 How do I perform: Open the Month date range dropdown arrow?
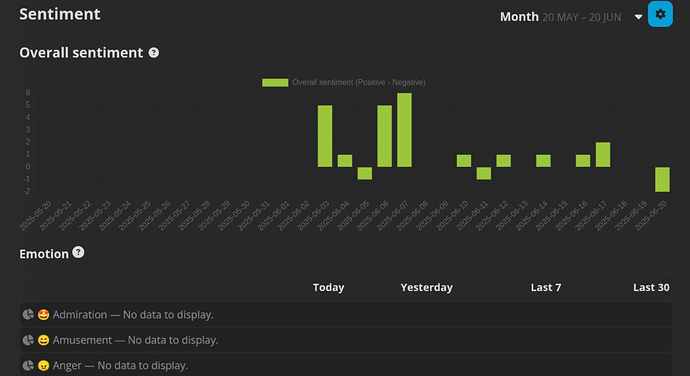[x=639, y=17]
